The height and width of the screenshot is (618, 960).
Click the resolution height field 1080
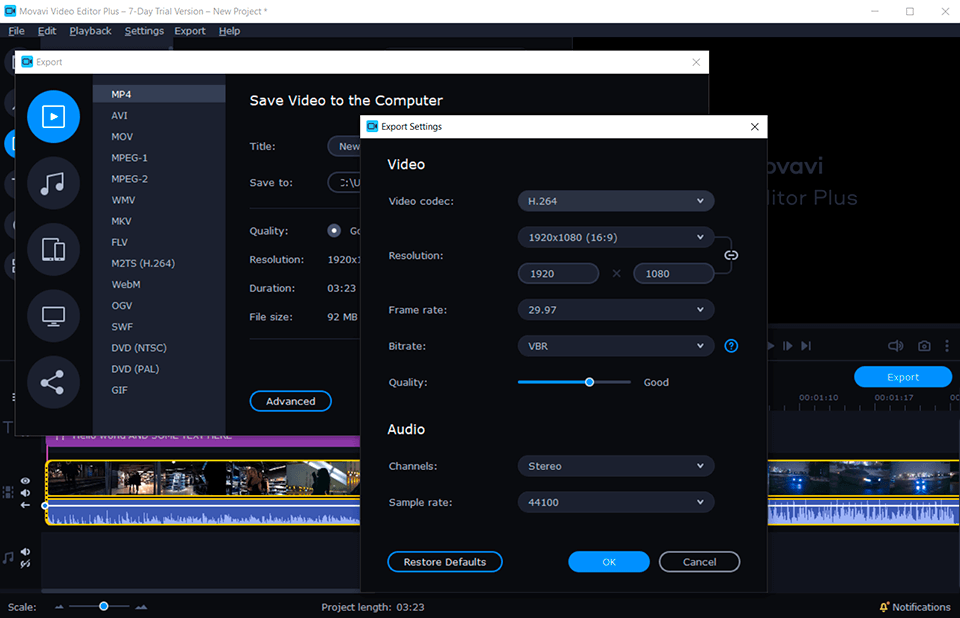click(673, 274)
